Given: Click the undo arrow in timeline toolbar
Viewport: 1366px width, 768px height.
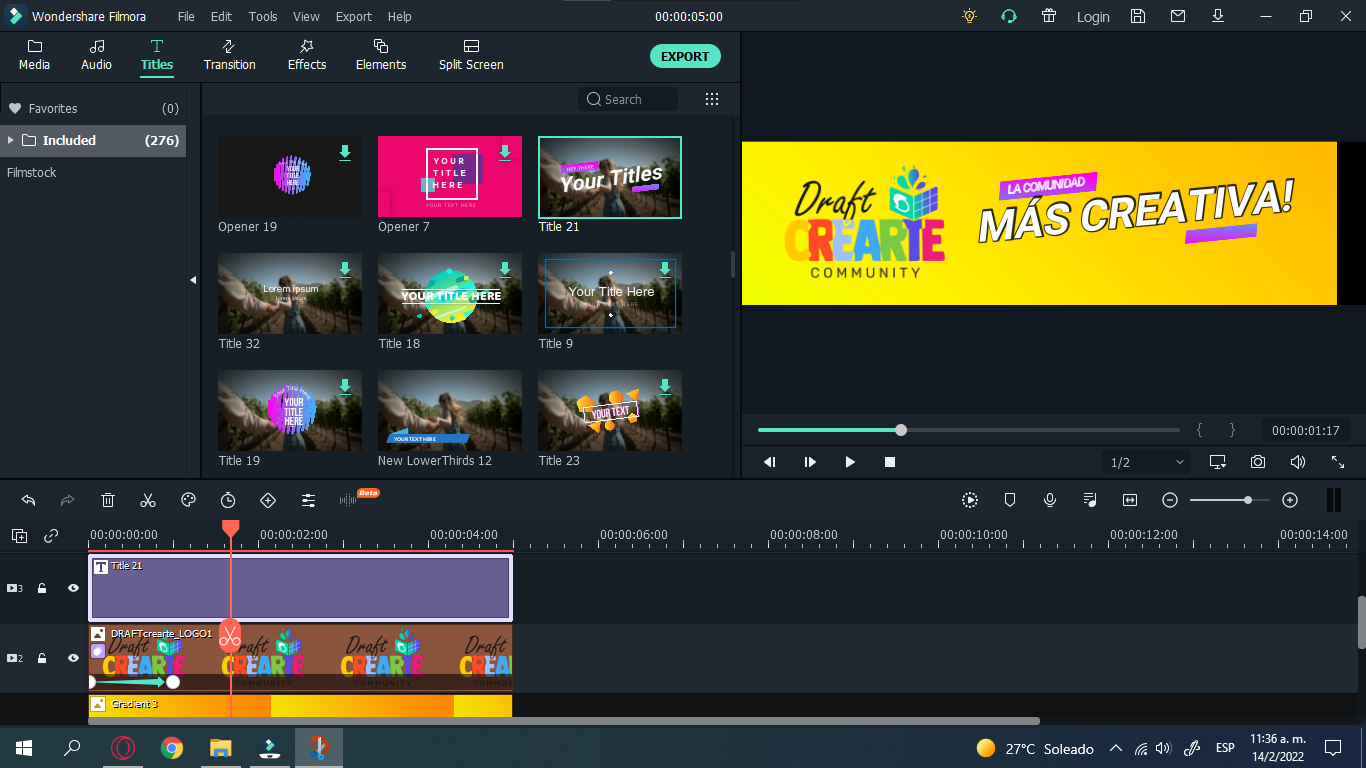Looking at the screenshot, I should click(x=28, y=500).
